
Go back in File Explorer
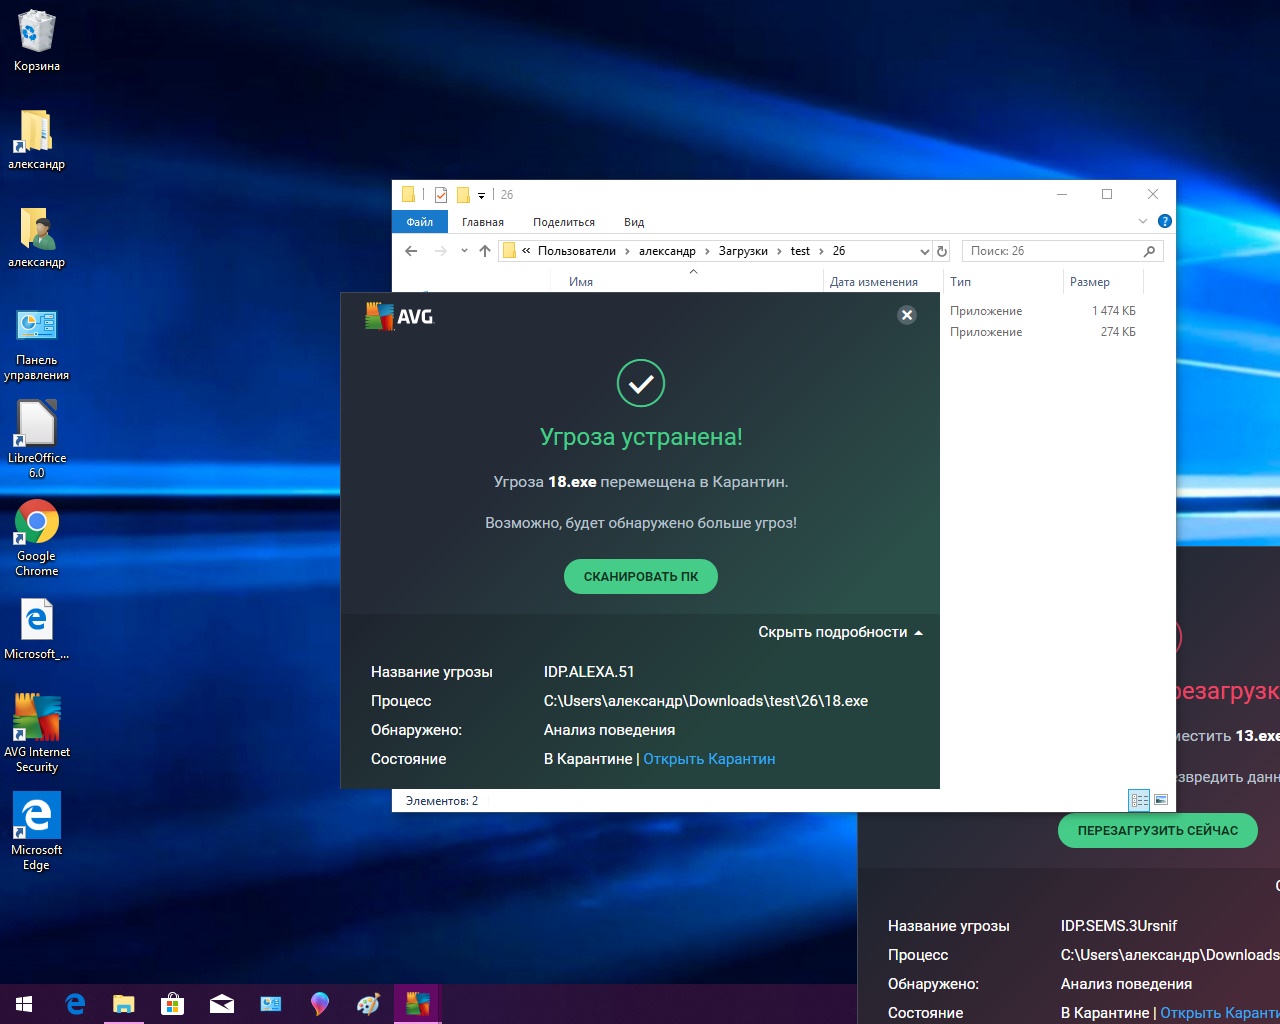tap(411, 251)
